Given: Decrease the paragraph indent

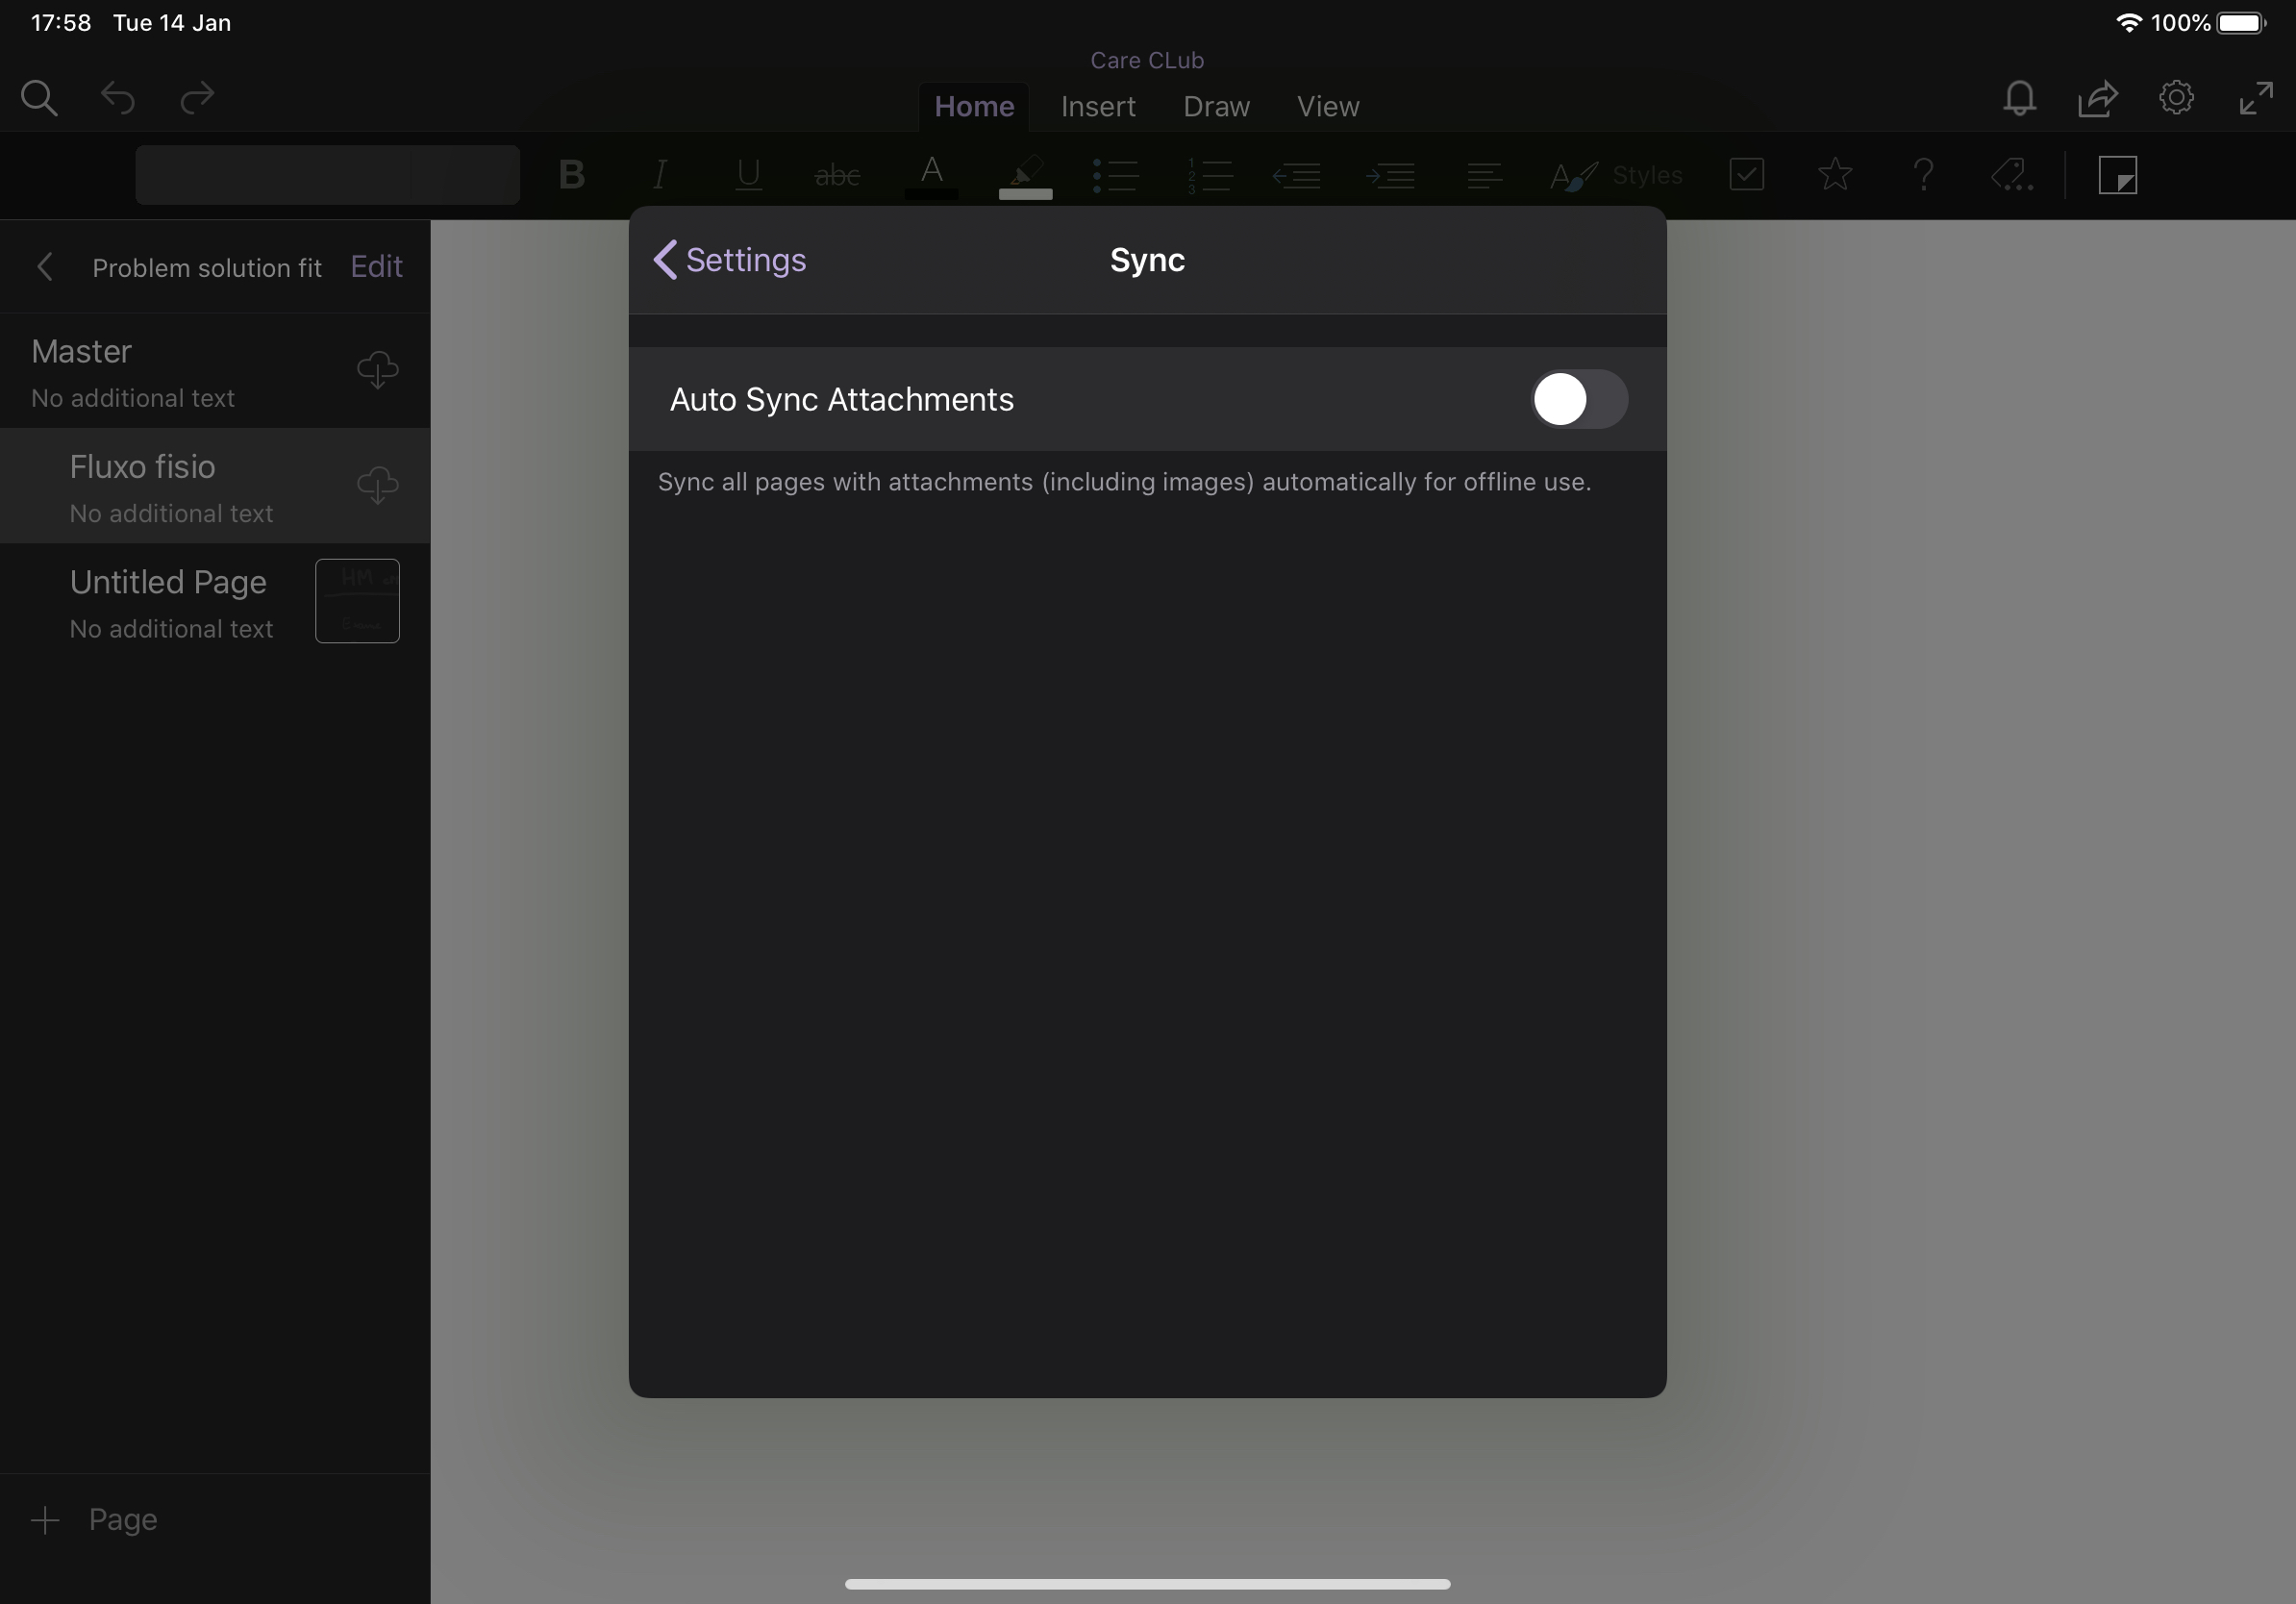Looking at the screenshot, I should pos(1296,176).
